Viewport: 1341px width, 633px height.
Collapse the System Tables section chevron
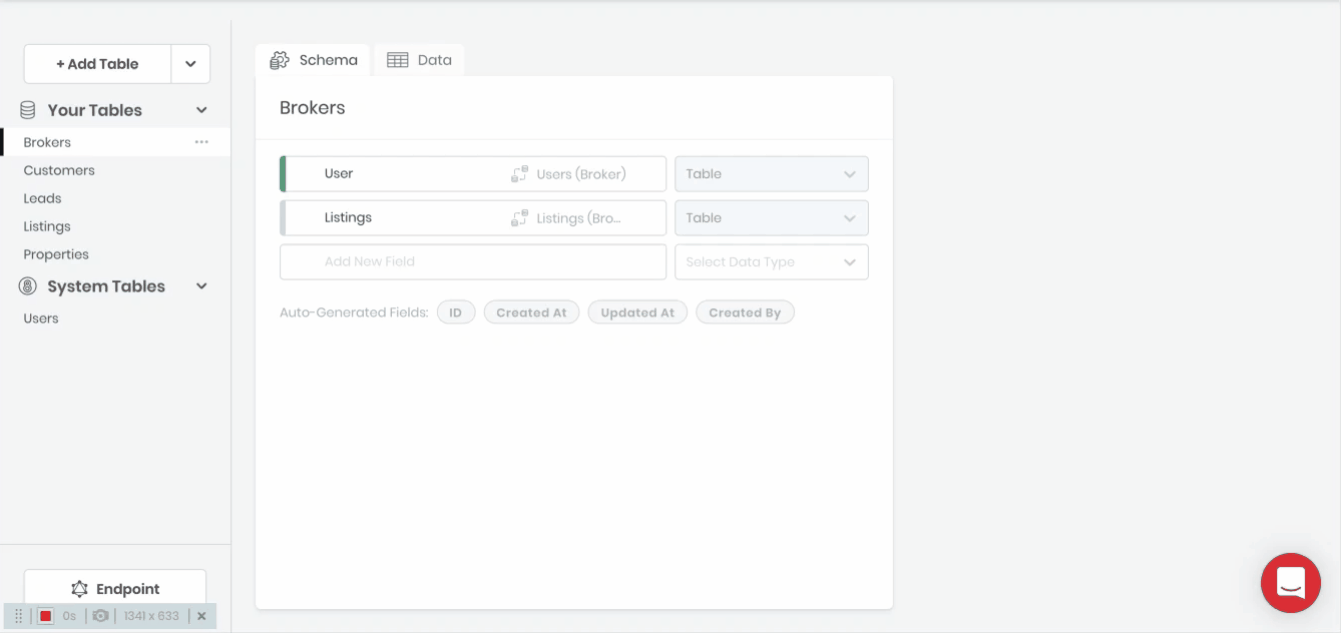[x=201, y=286]
